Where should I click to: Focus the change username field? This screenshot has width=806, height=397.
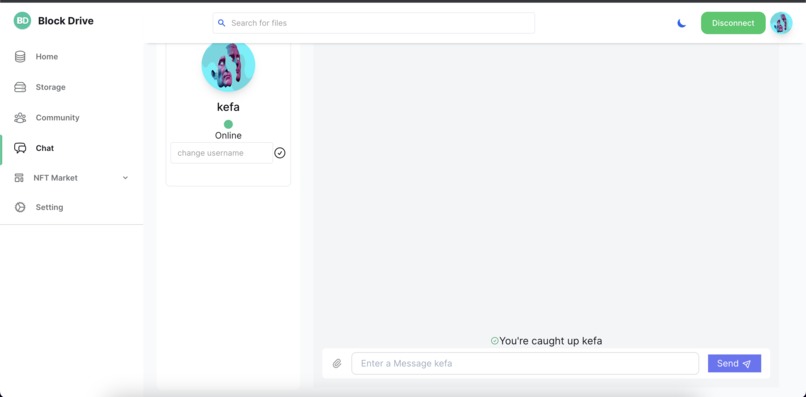[x=222, y=153]
